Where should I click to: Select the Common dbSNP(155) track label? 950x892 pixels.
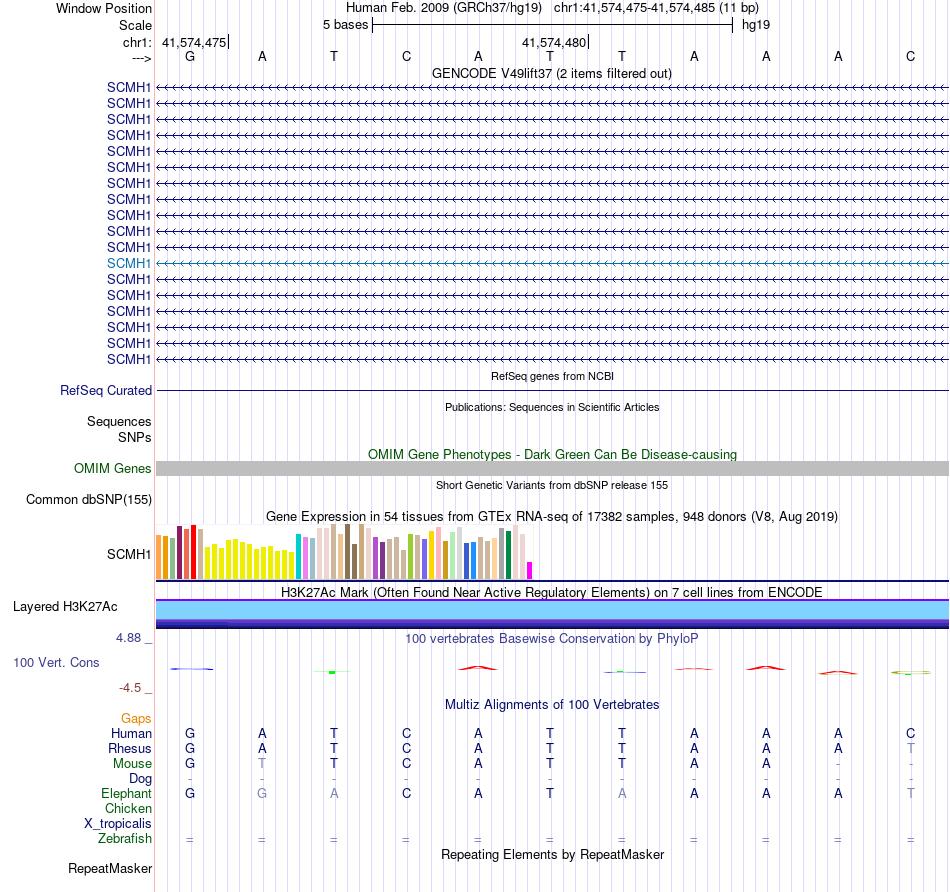pos(88,499)
